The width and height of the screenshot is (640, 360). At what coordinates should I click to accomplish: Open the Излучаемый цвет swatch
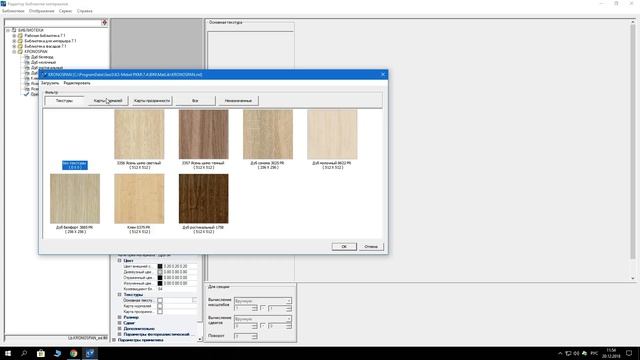[160, 283]
